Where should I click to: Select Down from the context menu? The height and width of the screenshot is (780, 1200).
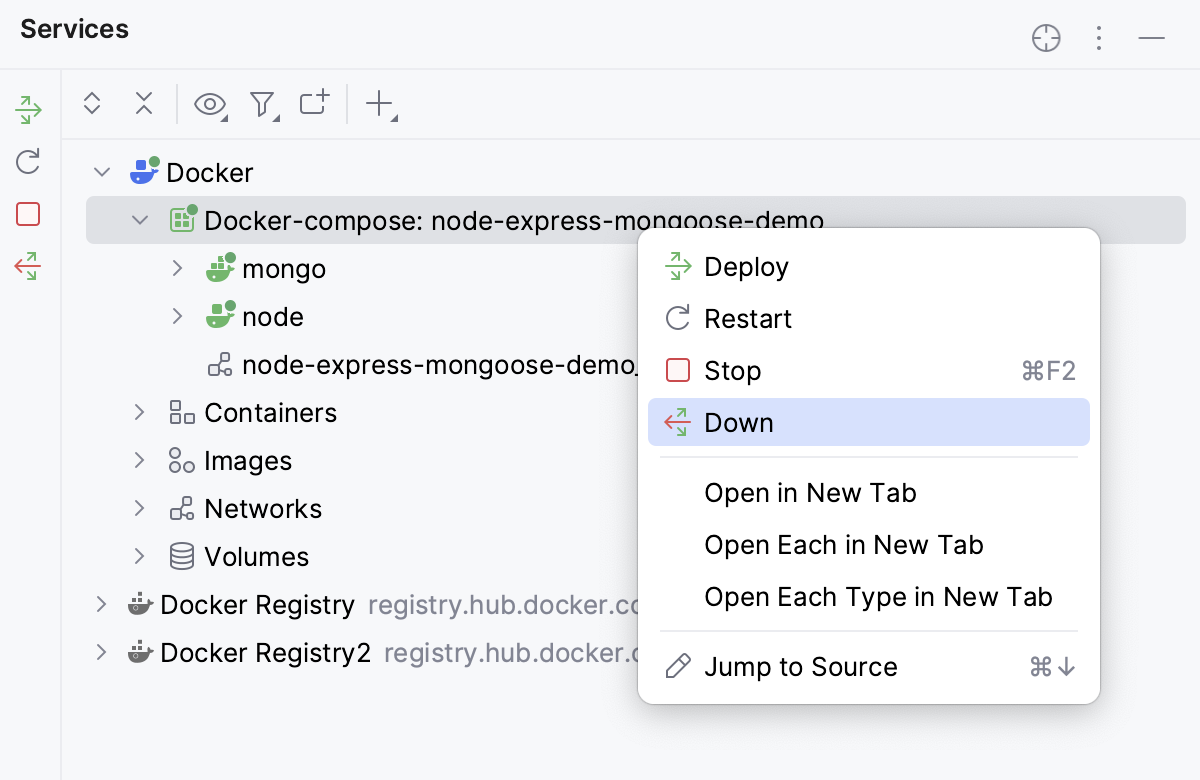pyautogui.click(x=739, y=422)
